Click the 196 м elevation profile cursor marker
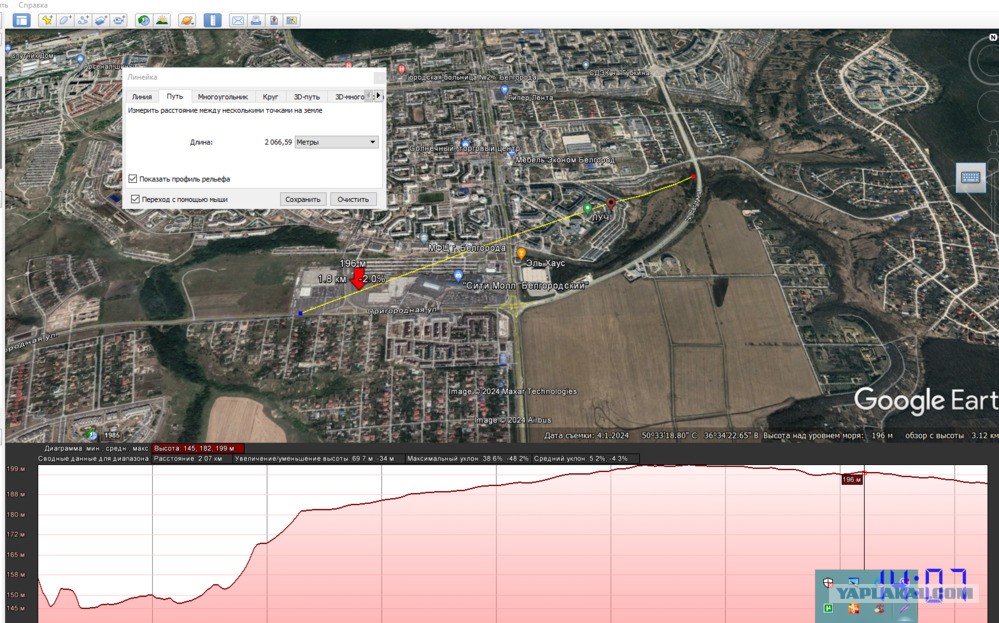 (x=852, y=480)
